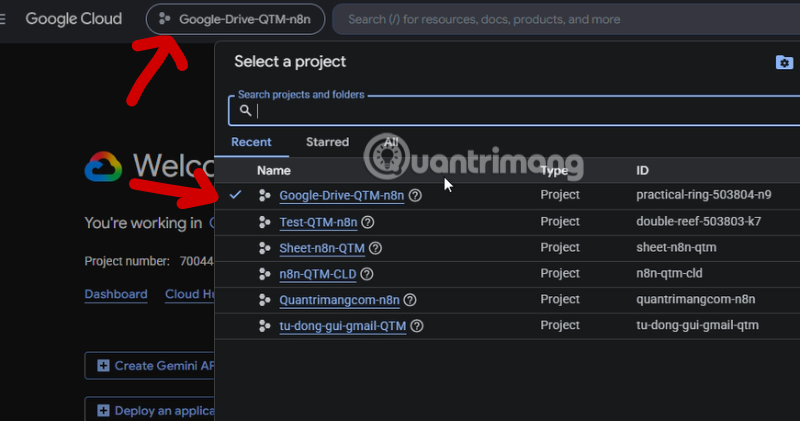Image resolution: width=800 pixels, height=421 pixels.
Task: Select the Sheet-n8n-QTM project link
Action: click(x=322, y=249)
